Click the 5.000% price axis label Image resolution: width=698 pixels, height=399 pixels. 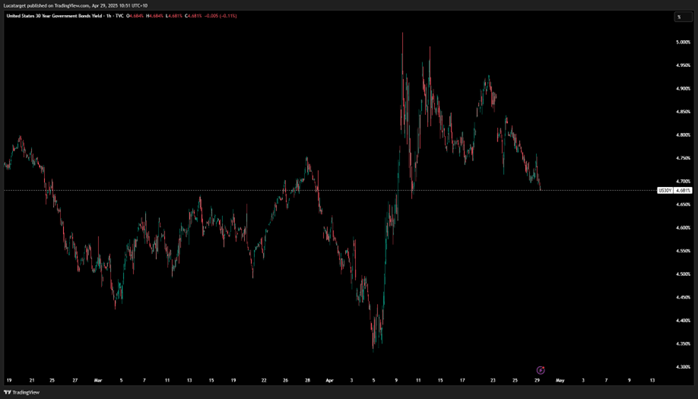[683, 42]
